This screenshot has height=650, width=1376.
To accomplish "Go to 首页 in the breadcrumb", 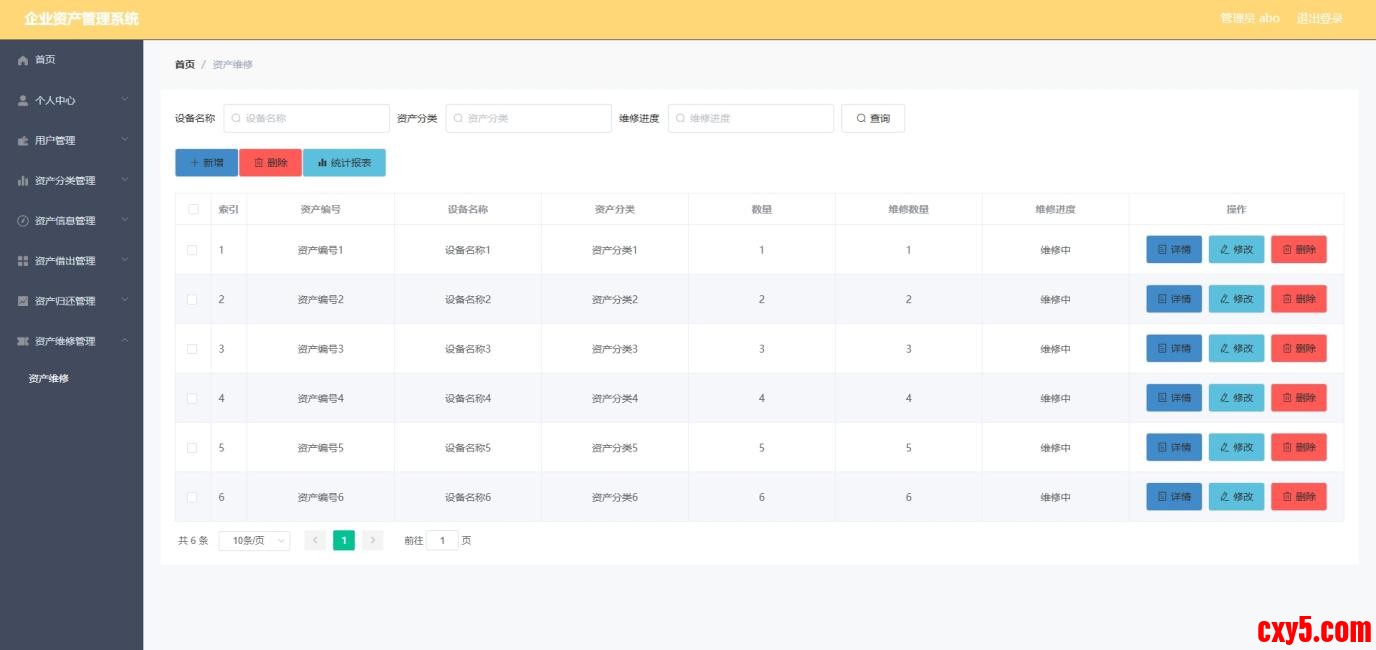I will point(185,65).
